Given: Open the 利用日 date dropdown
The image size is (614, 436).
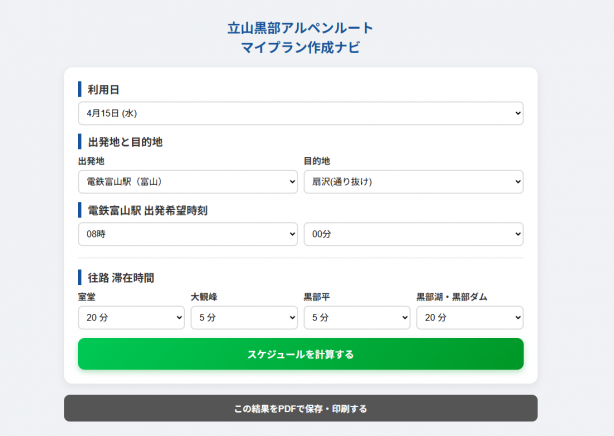Looking at the screenshot, I should click(x=300, y=114).
